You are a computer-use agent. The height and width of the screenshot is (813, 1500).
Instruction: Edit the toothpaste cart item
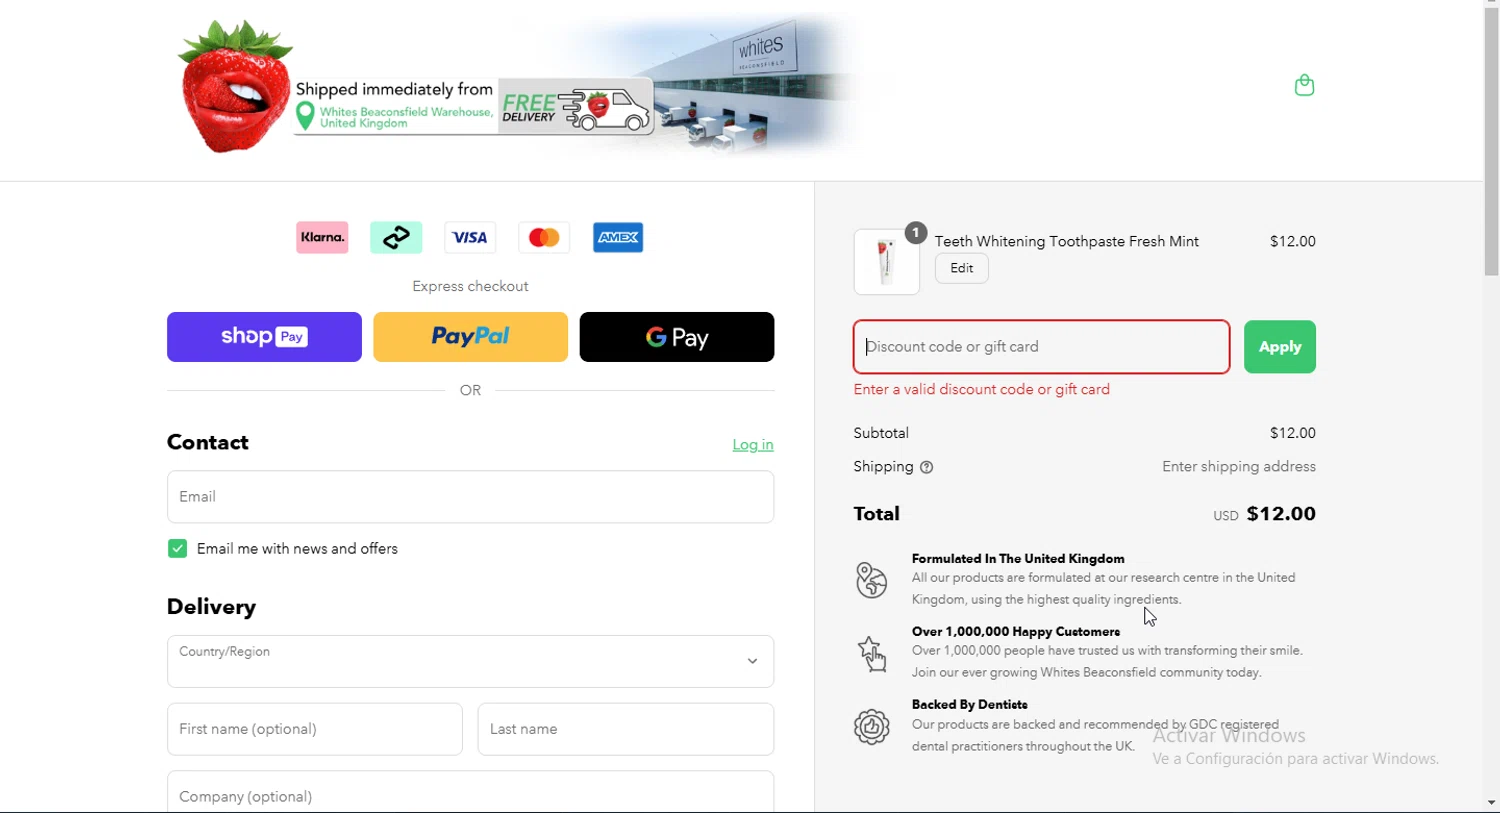962,268
